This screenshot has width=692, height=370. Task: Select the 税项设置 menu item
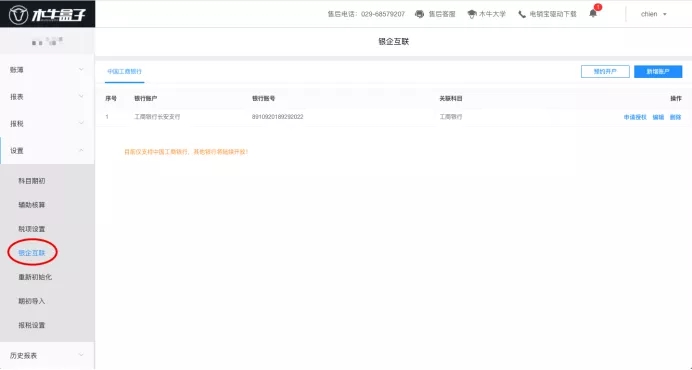[32, 229]
